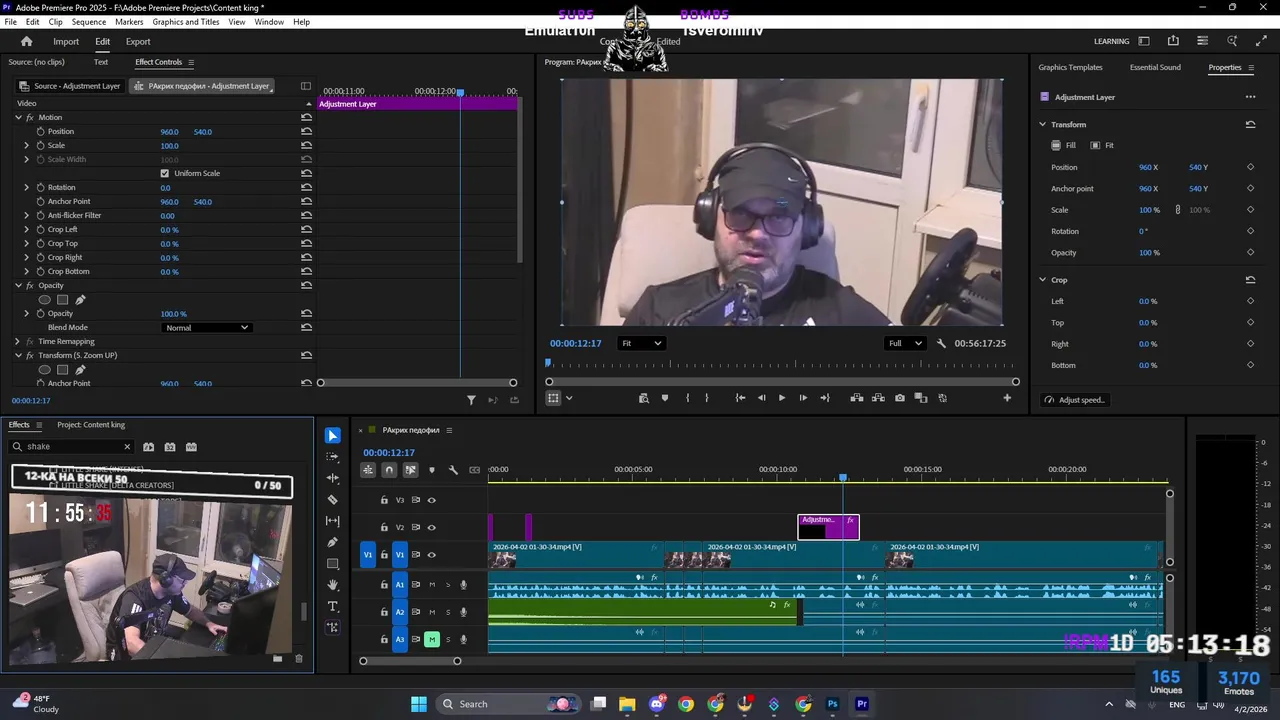The image size is (1280, 720).
Task: Click the Delete trash icon in Effects panel
Action: [298, 658]
